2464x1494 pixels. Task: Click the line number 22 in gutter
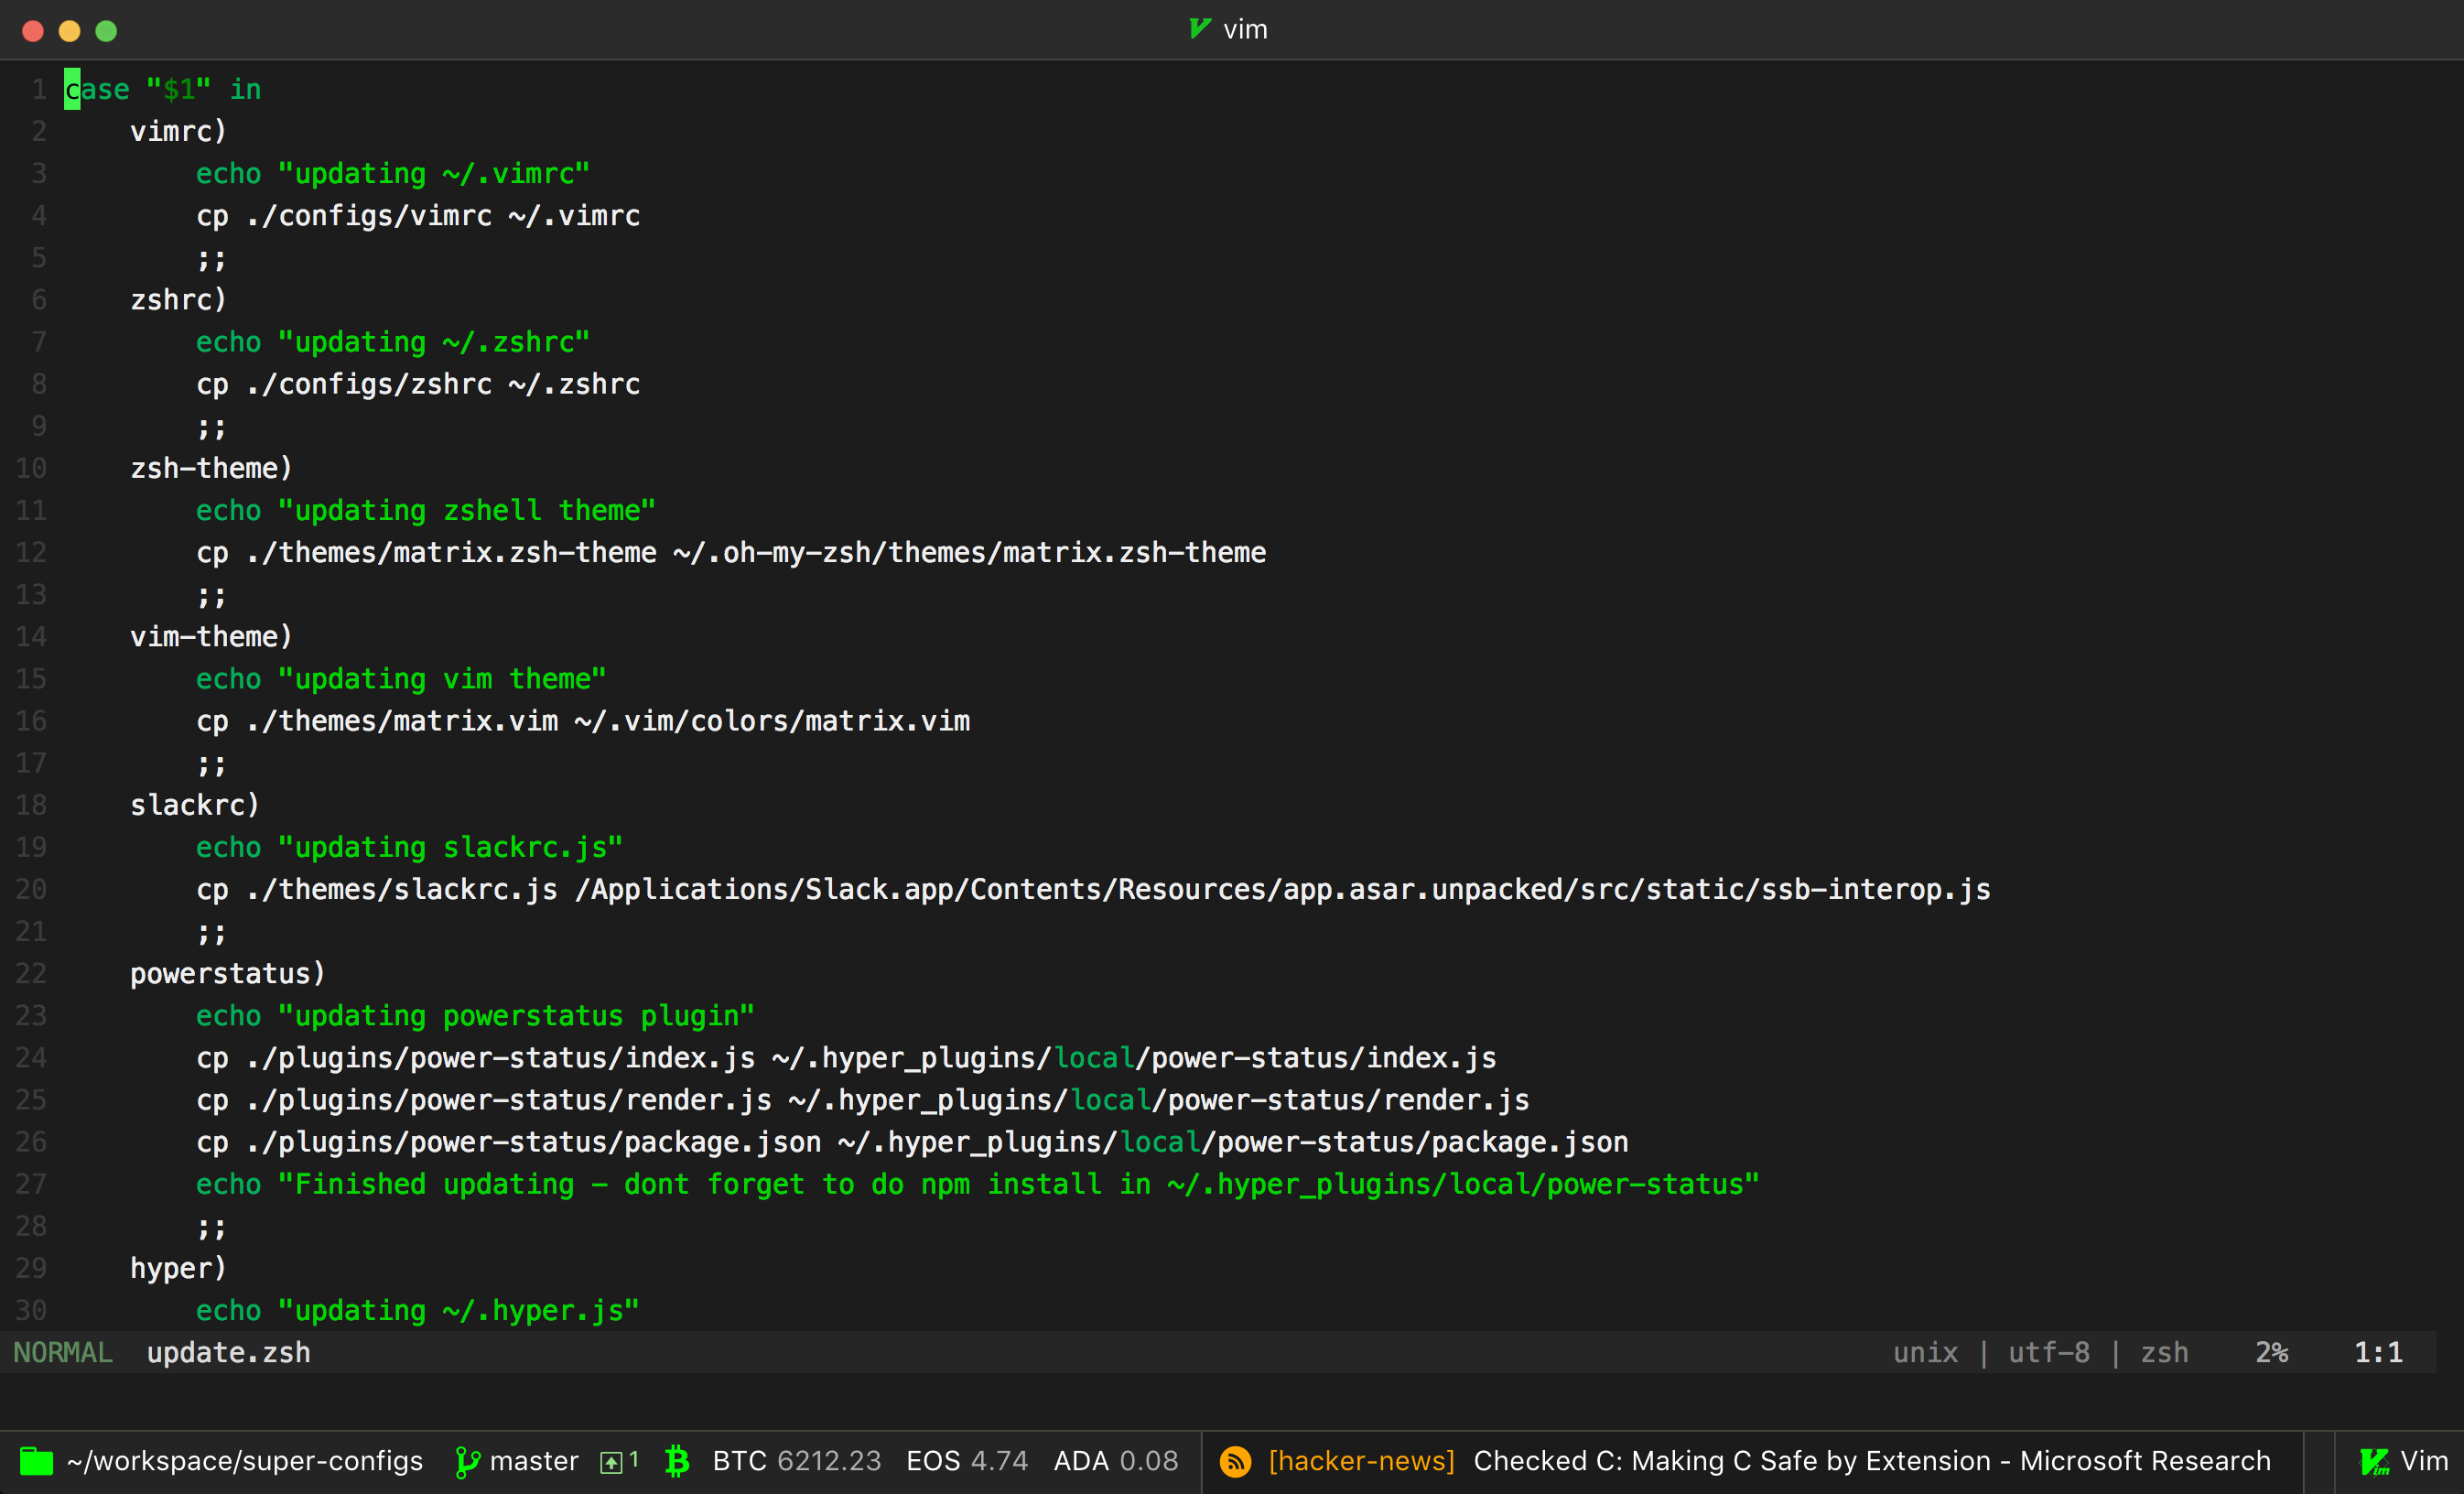31,973
